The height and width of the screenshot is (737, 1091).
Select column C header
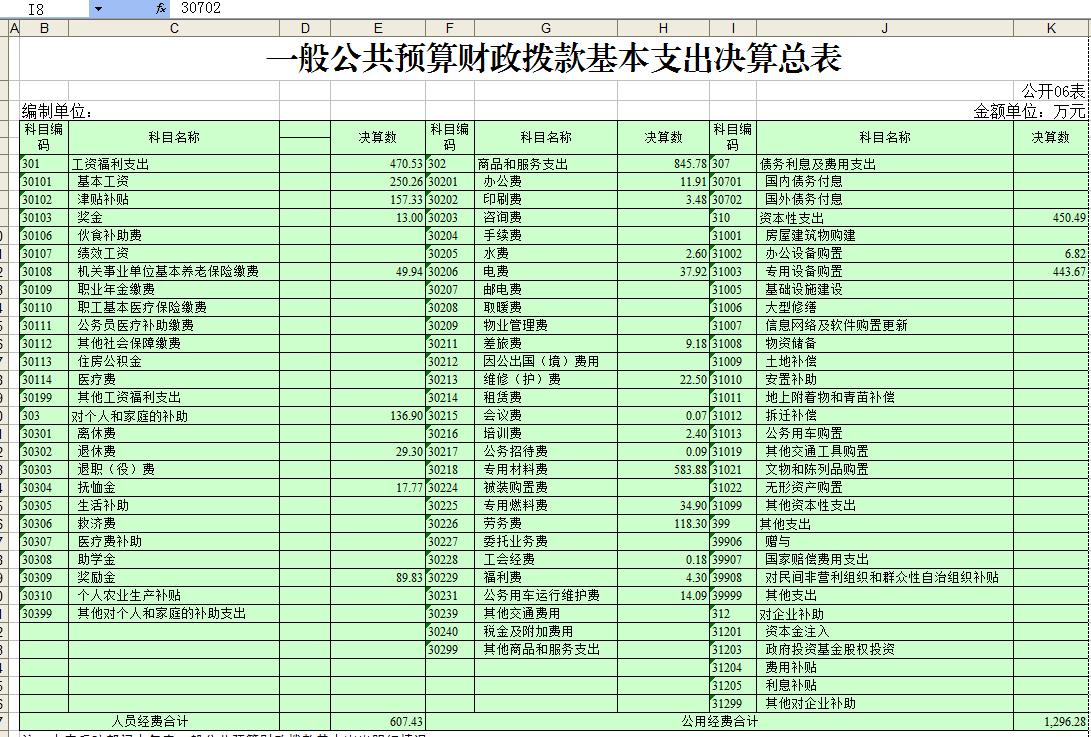pos(174,28)
